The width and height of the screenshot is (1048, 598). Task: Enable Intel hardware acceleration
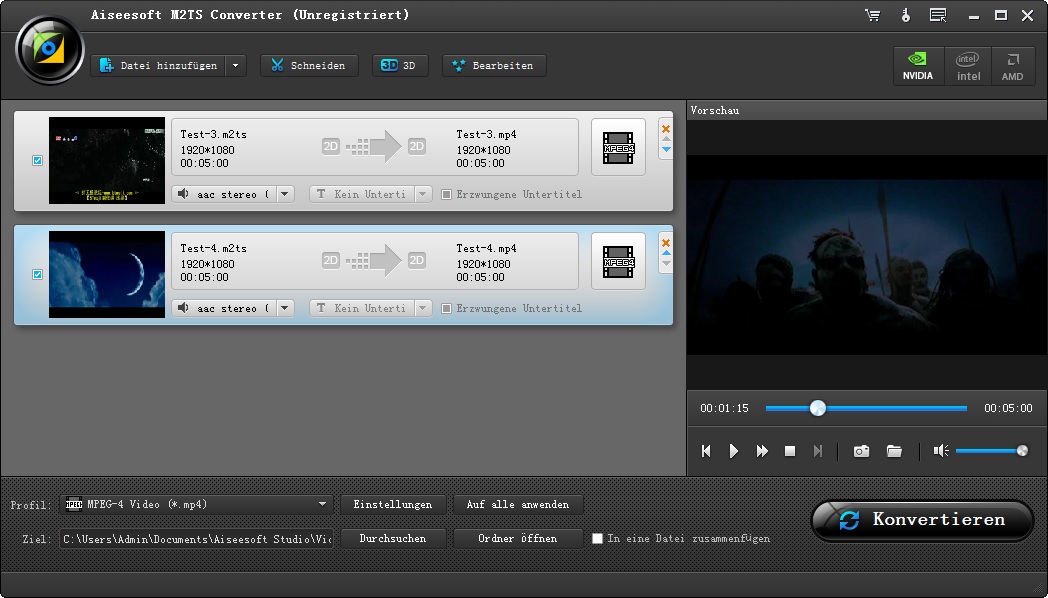[x=968, y=66]
